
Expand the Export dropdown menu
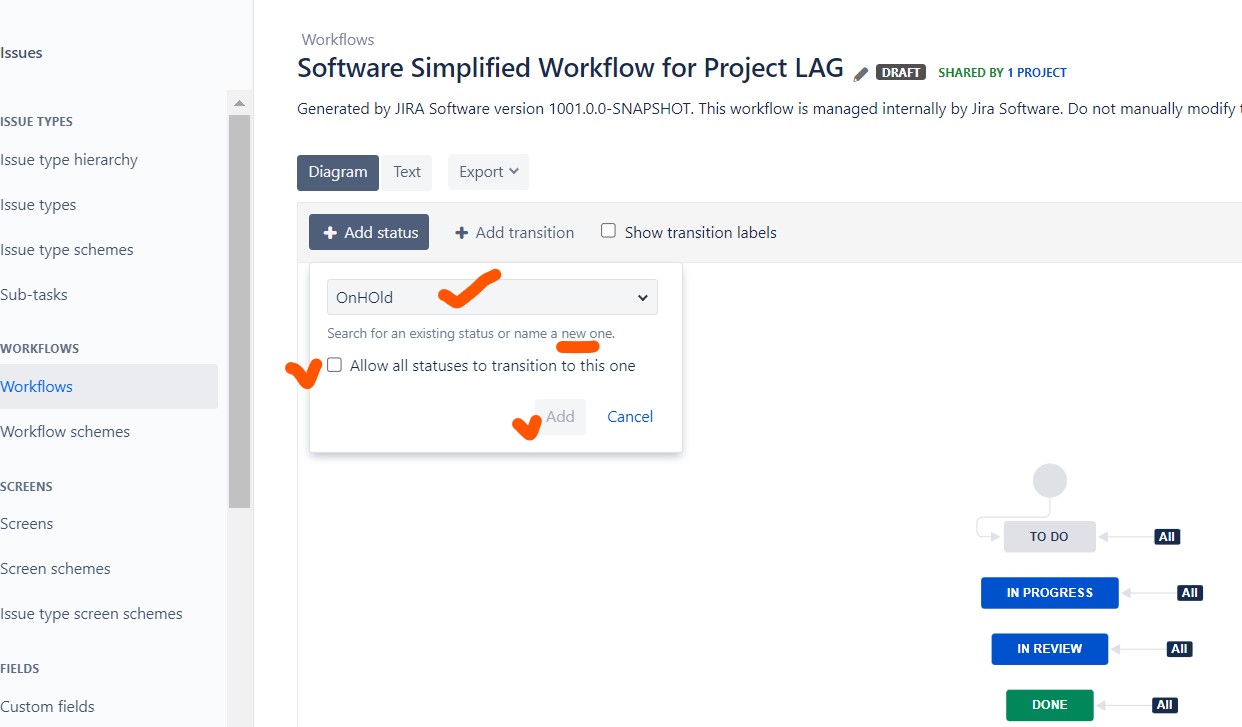[488, 172]
